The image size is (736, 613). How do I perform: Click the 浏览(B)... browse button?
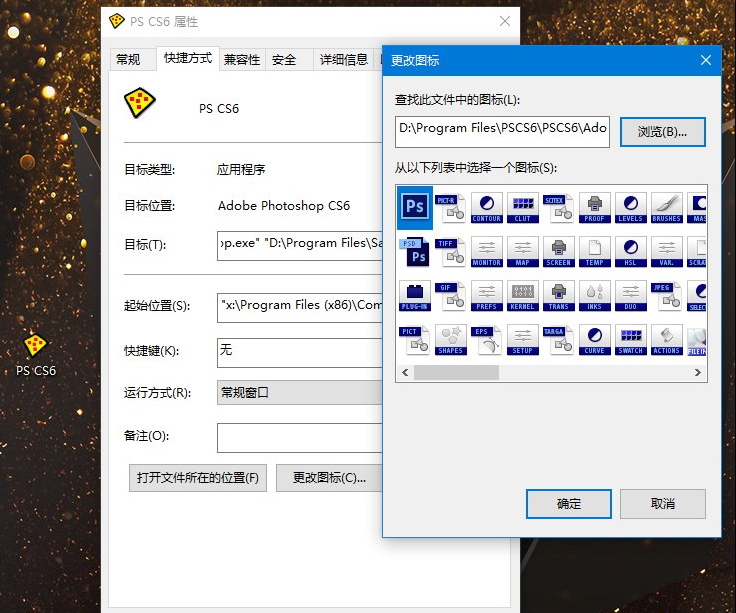click(662, 132)
